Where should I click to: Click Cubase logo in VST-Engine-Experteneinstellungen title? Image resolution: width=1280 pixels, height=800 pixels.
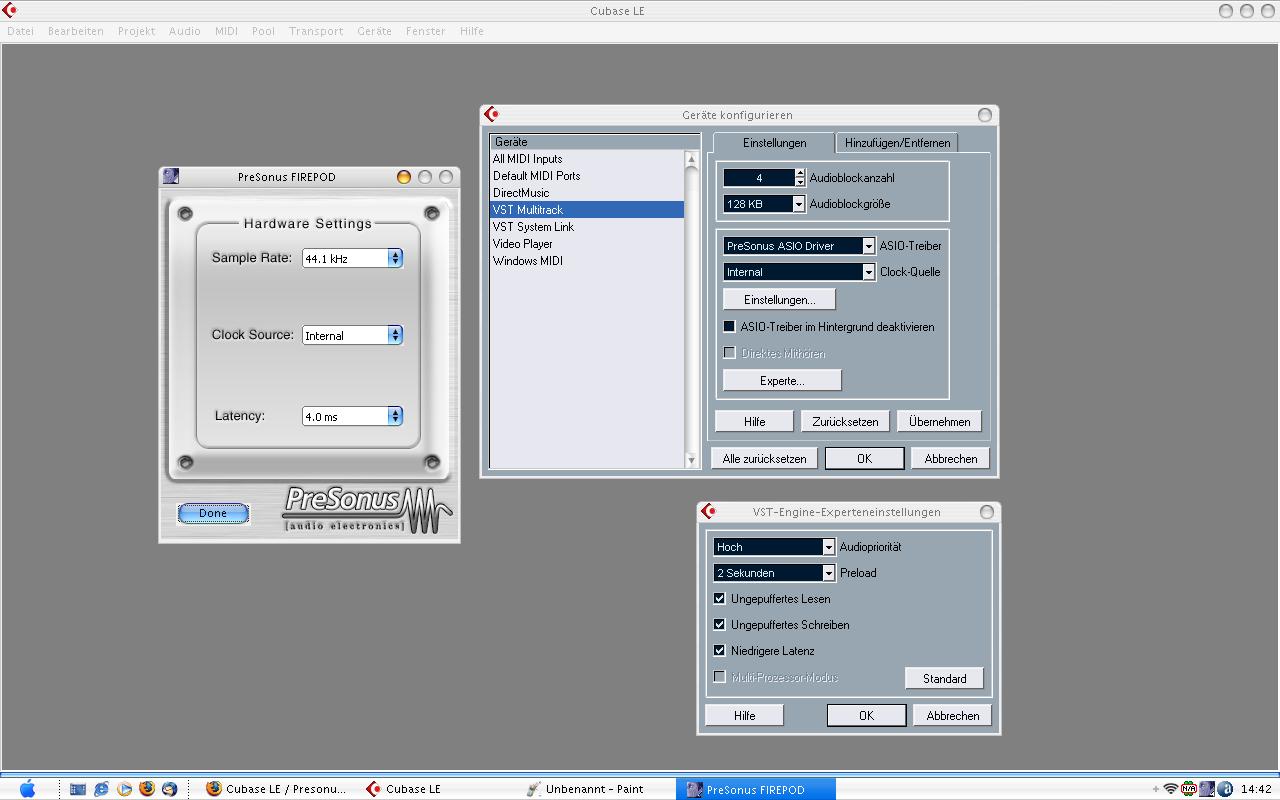(708, 511)
